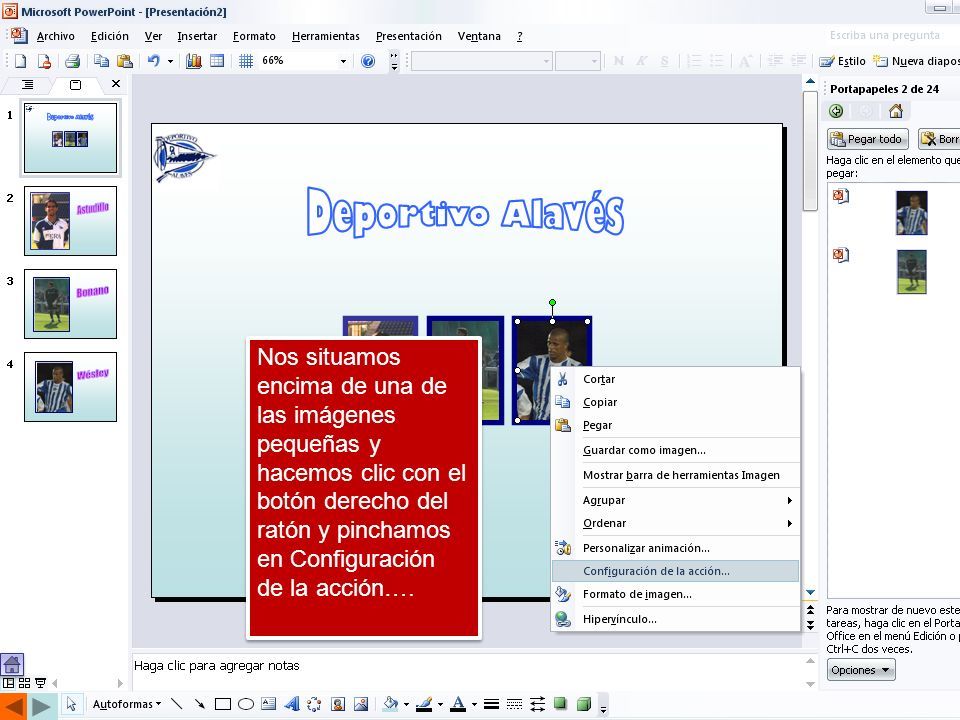Click the line color brush
This screenshot has height=720, width=960.
pos(424,704)
